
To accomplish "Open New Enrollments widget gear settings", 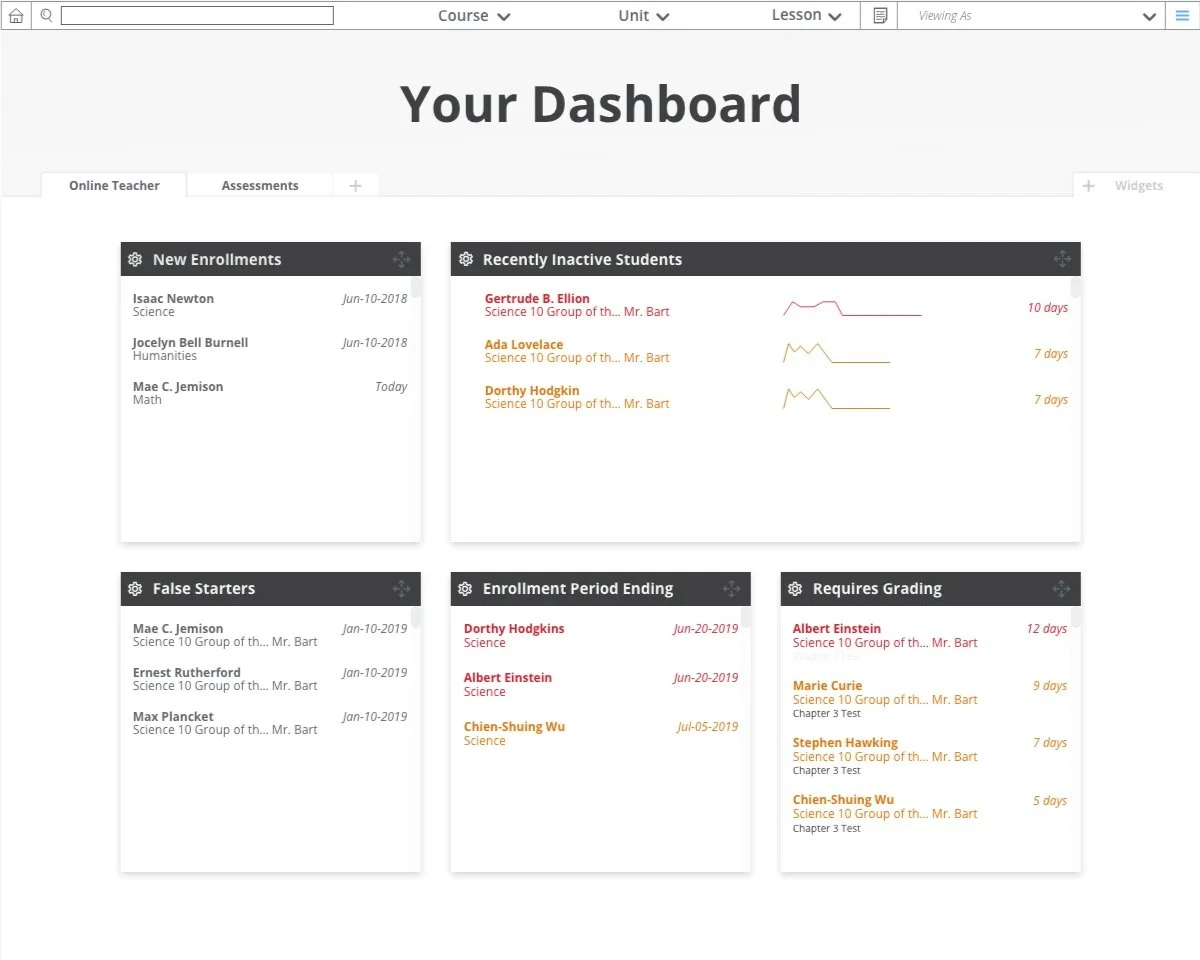I will click(135, 259).
